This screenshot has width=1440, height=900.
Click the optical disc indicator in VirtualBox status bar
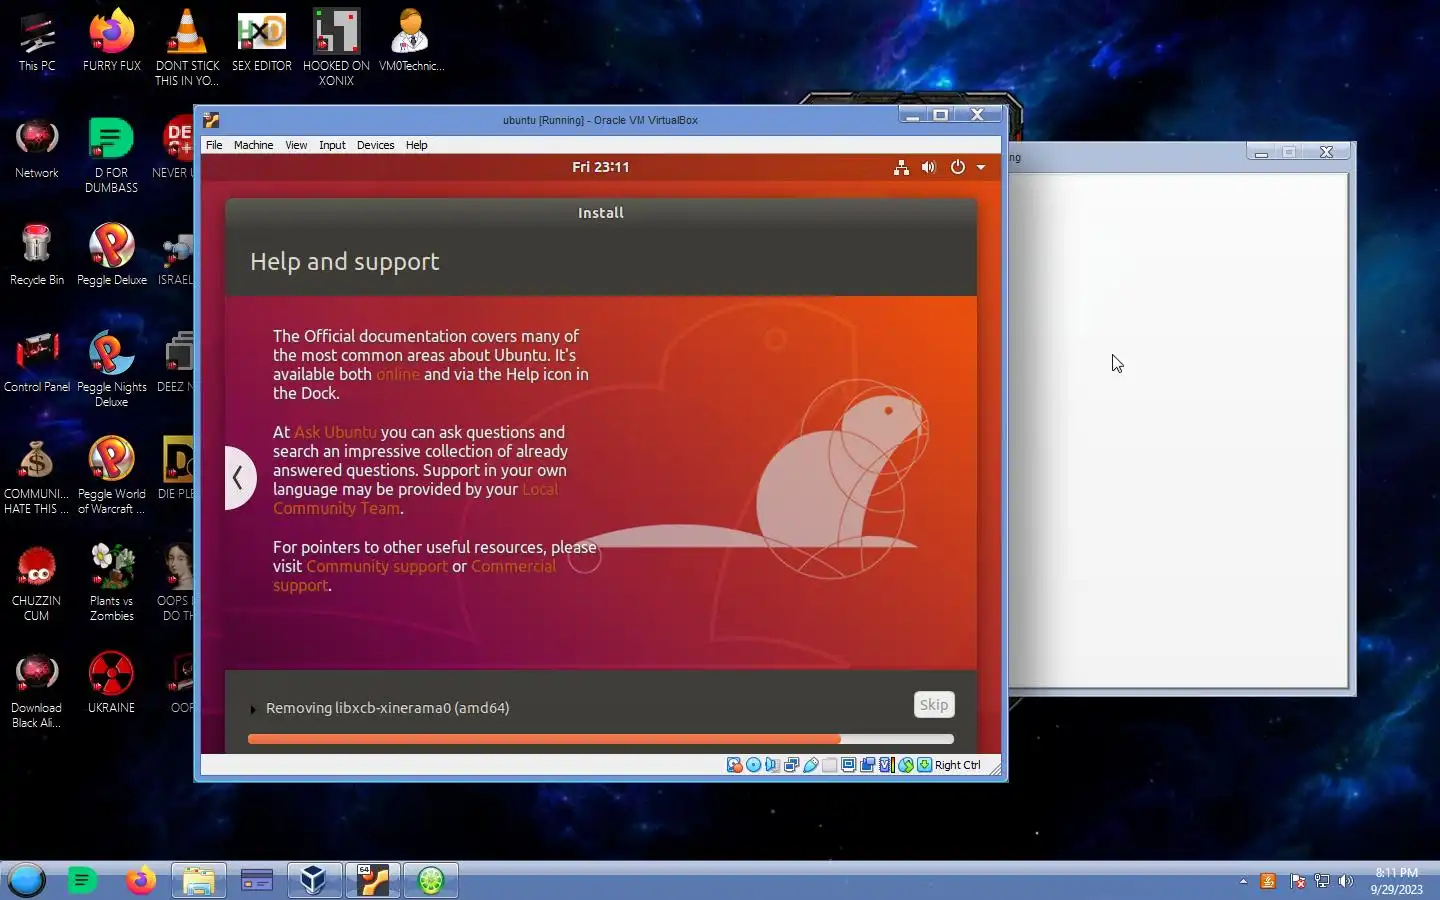point(754,765)
